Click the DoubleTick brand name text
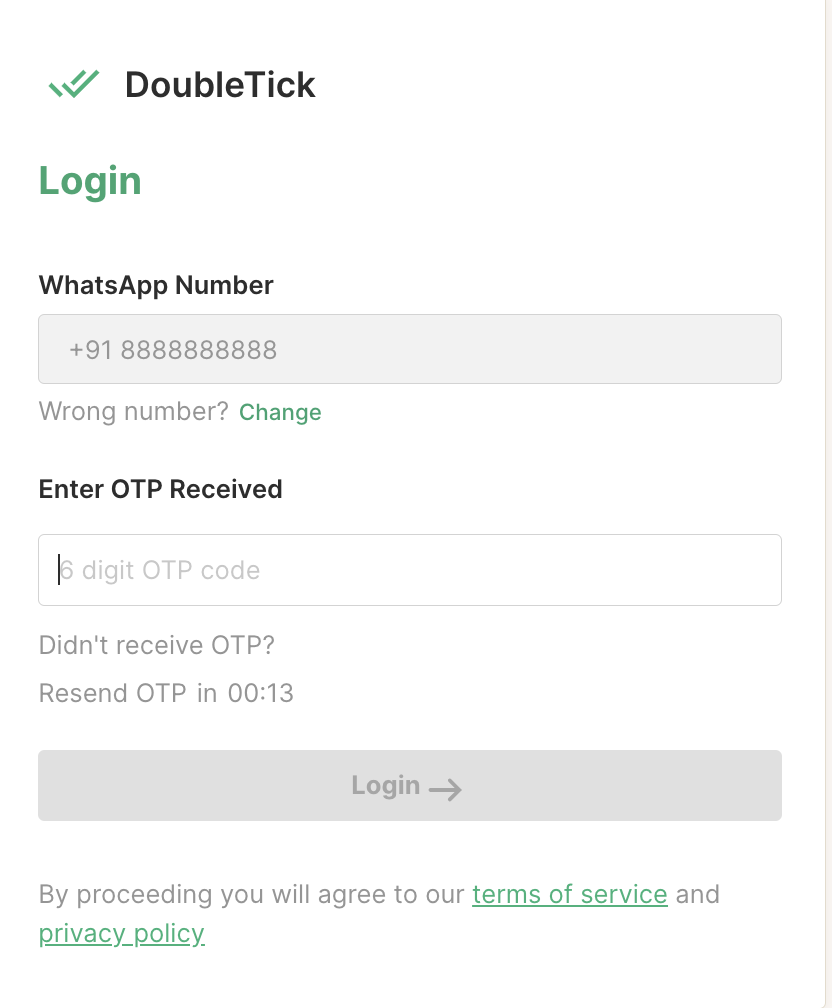Image resolution: width=832 pixels, height=1008 pixels. point(220,85)
